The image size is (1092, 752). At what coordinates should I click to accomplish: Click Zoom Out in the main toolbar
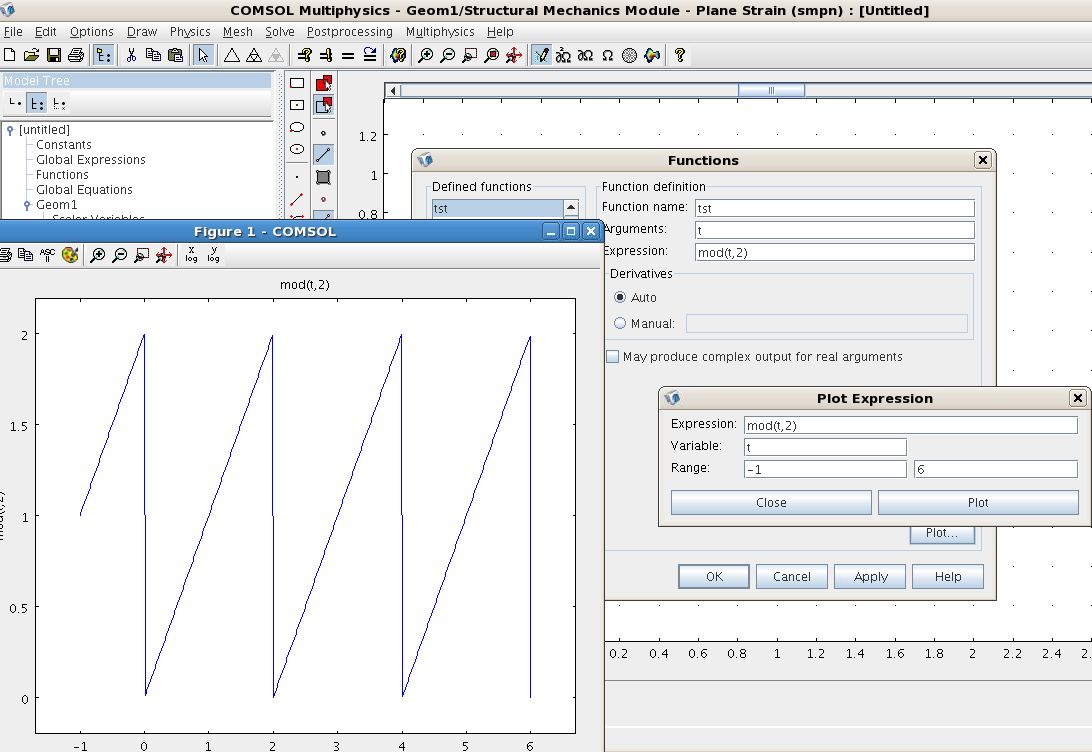447,55
